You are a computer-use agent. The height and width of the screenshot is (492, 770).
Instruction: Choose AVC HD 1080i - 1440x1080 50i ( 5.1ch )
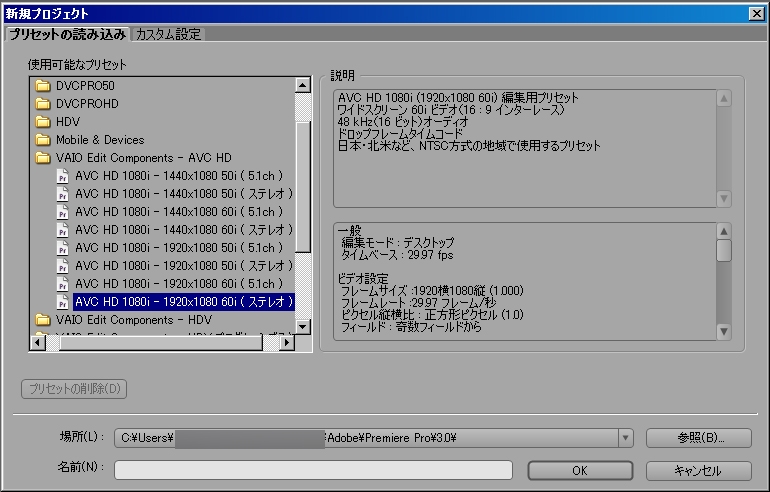point(179,176)
